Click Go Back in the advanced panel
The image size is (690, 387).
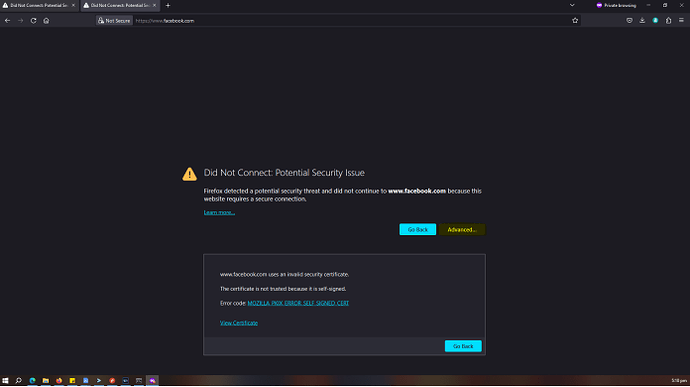coord(463,346)
